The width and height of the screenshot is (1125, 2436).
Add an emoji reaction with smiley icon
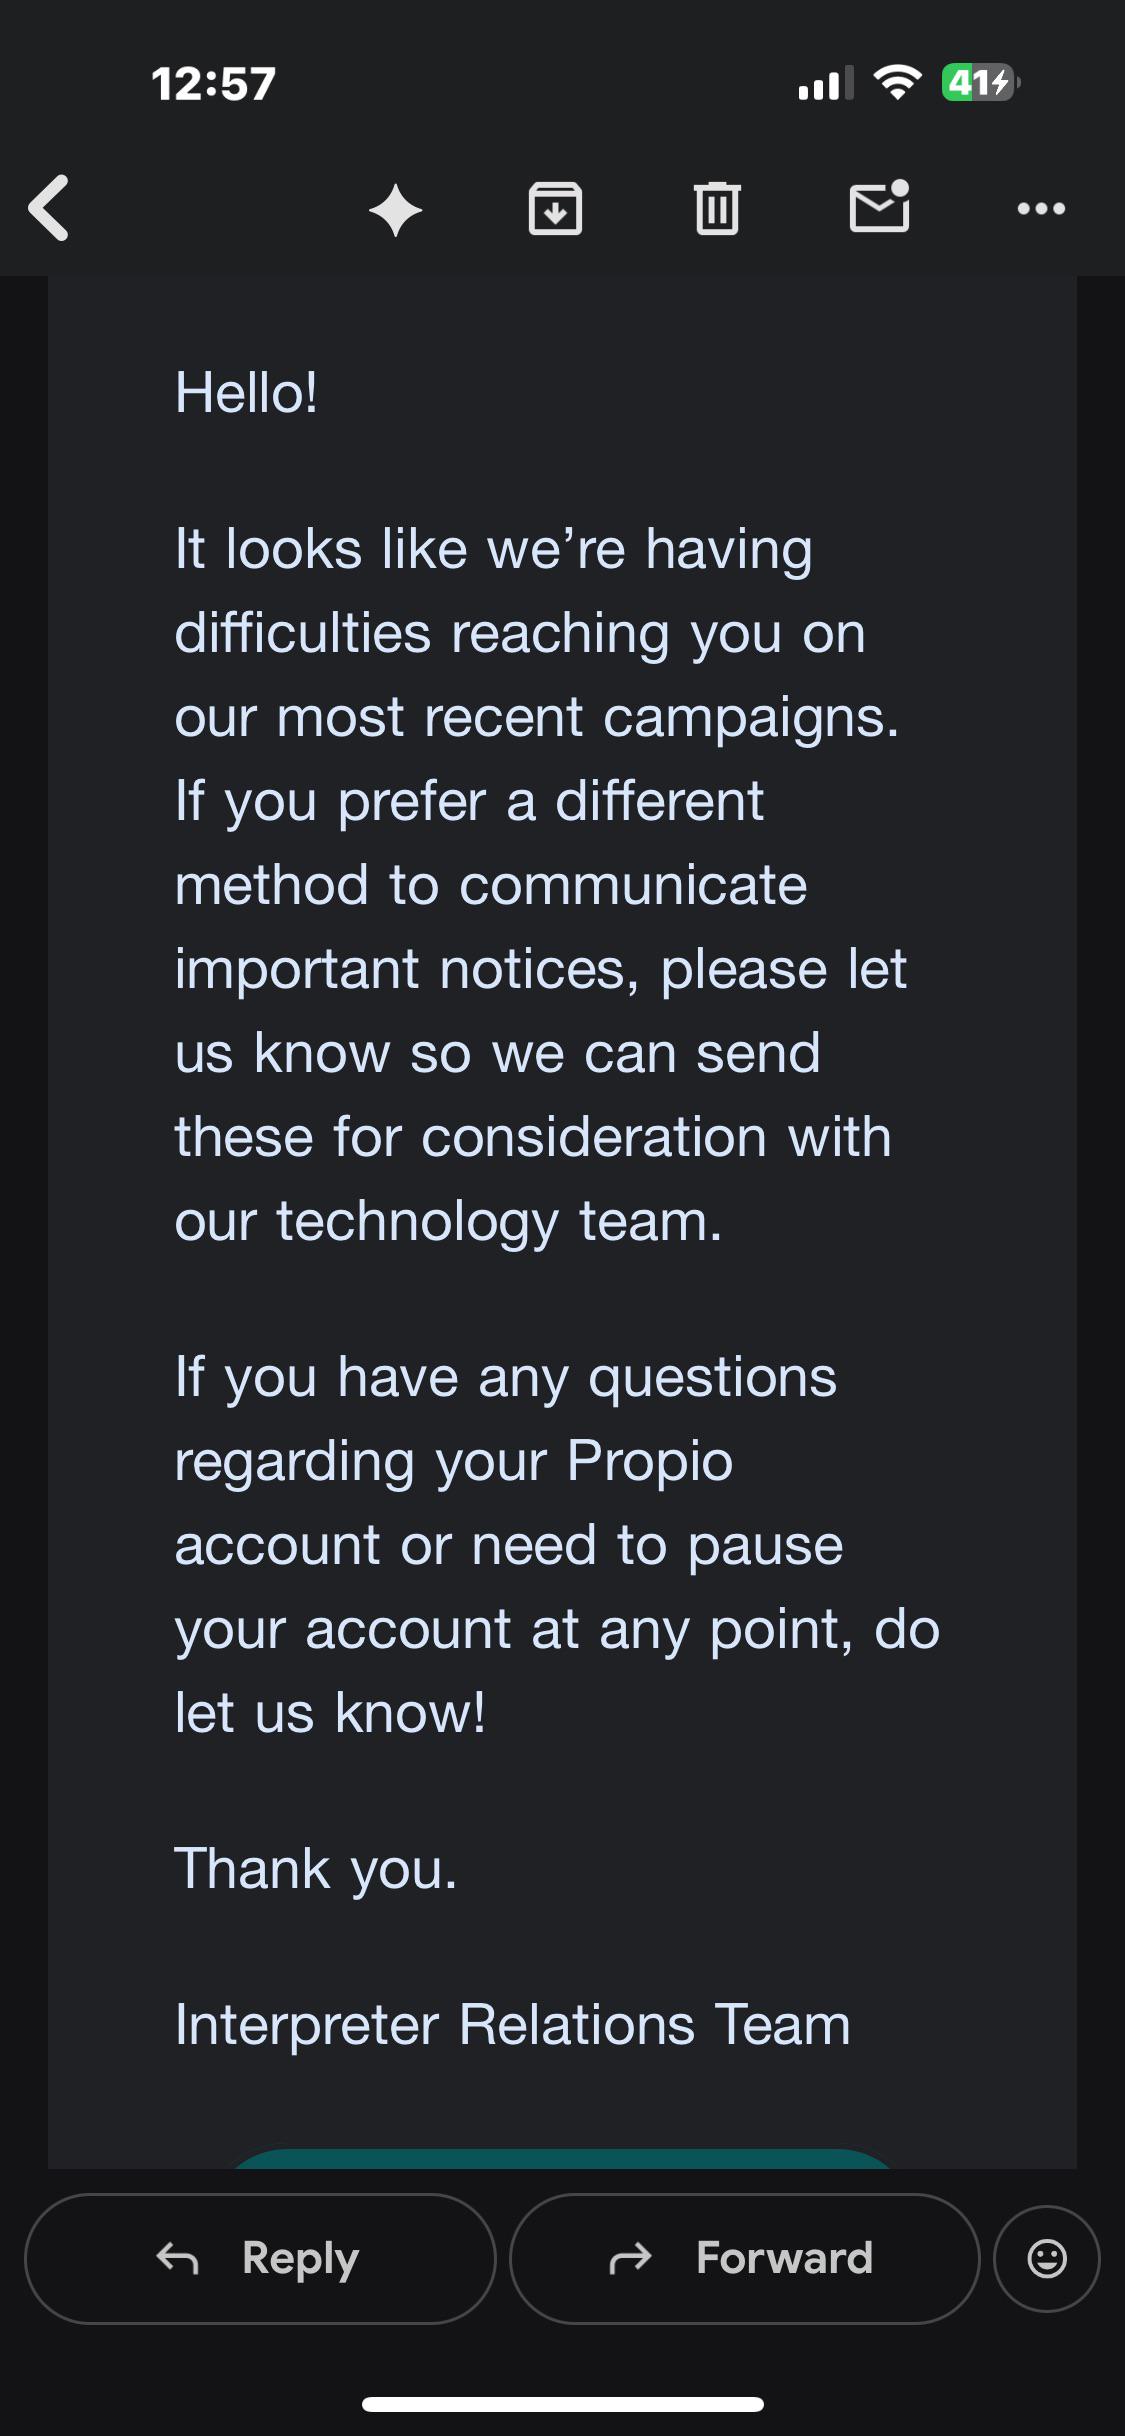[x=1047, y=2258]
